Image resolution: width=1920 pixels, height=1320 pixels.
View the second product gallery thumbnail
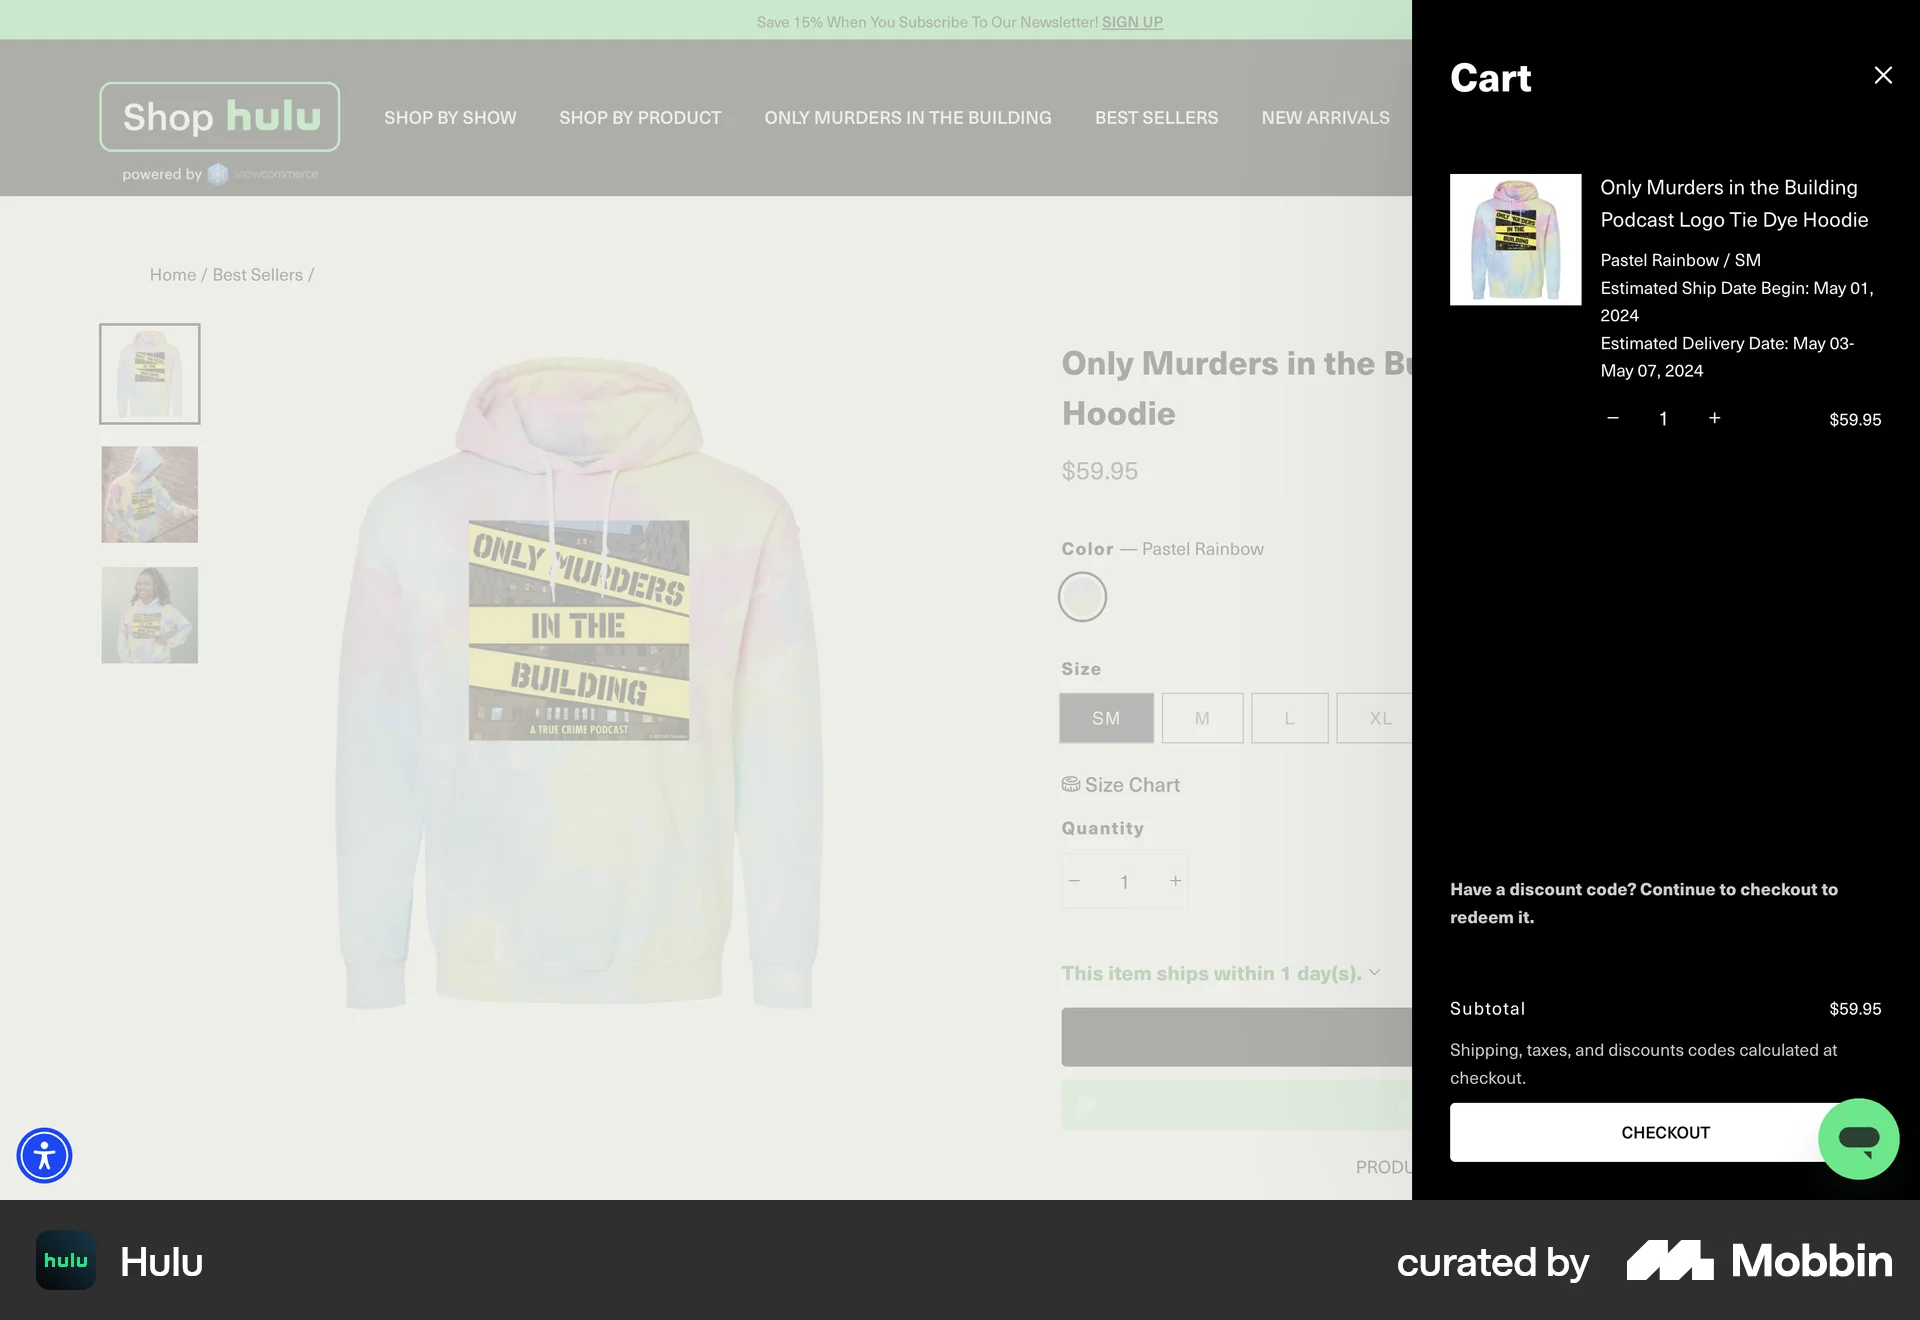150,494
